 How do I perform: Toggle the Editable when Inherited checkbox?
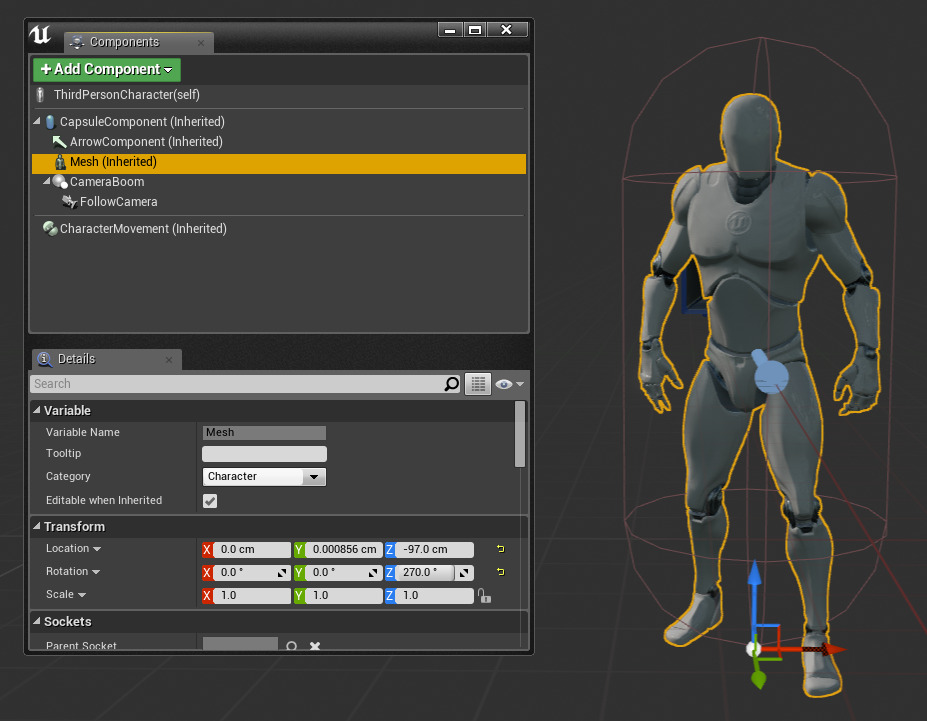(210, 500)
